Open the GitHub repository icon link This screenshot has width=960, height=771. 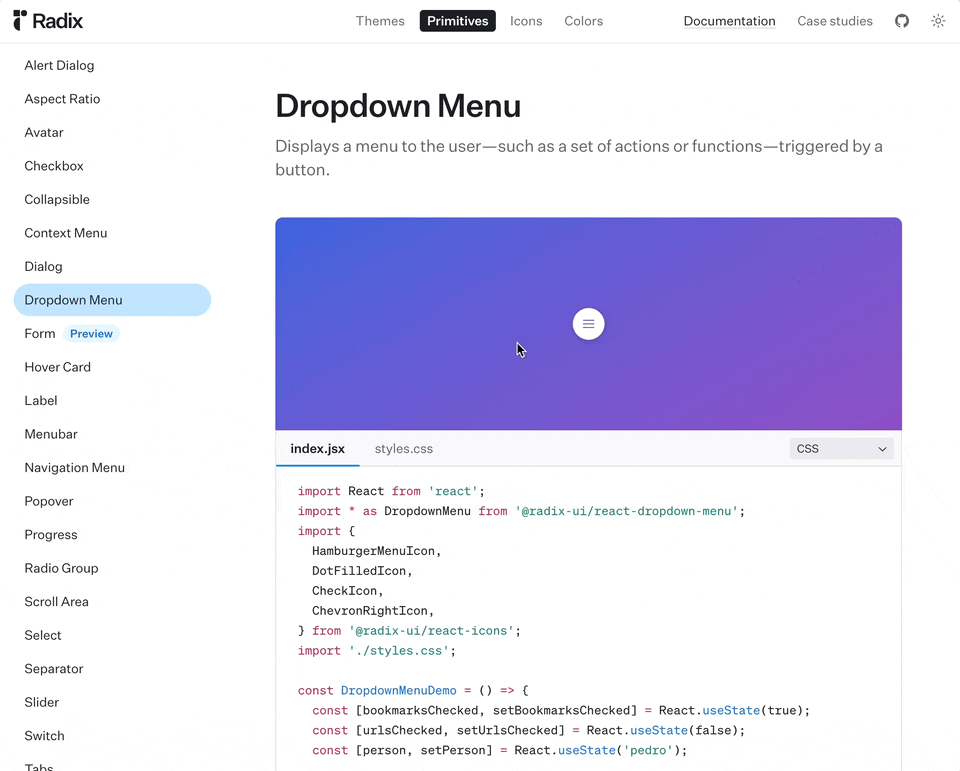pyautogui.click(x=902, y=21)
